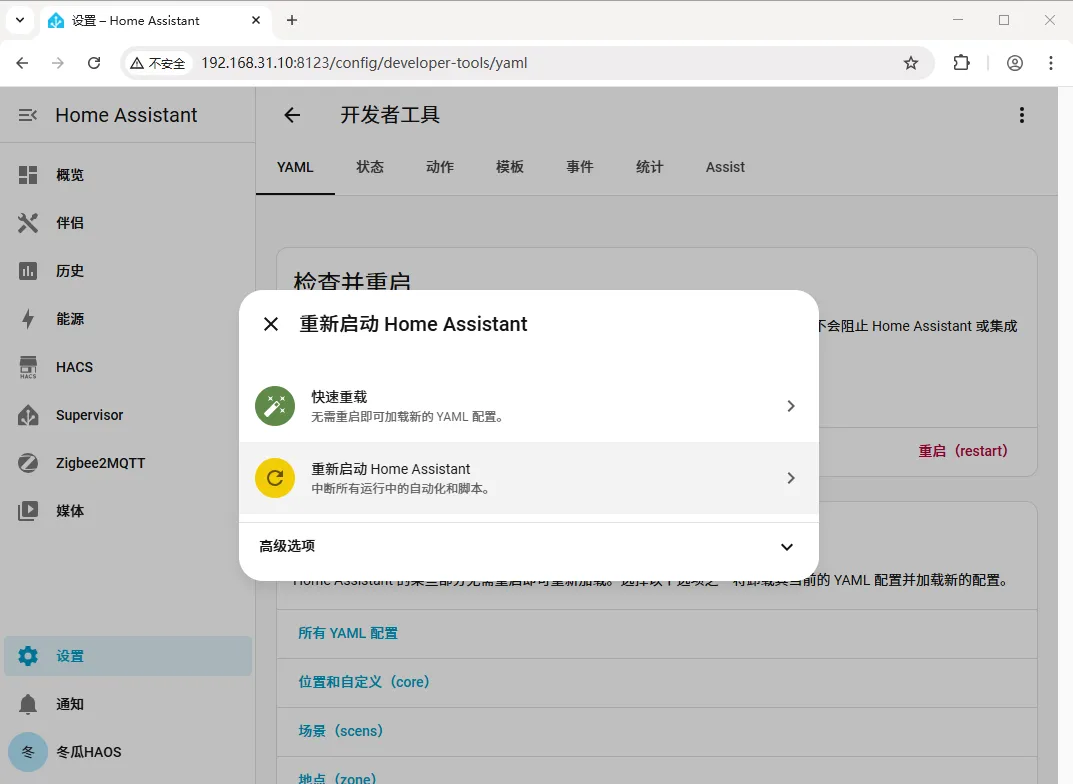Switch to the 动作 tab
This screenshot has height=784, width=1073.
coord(440,167)
